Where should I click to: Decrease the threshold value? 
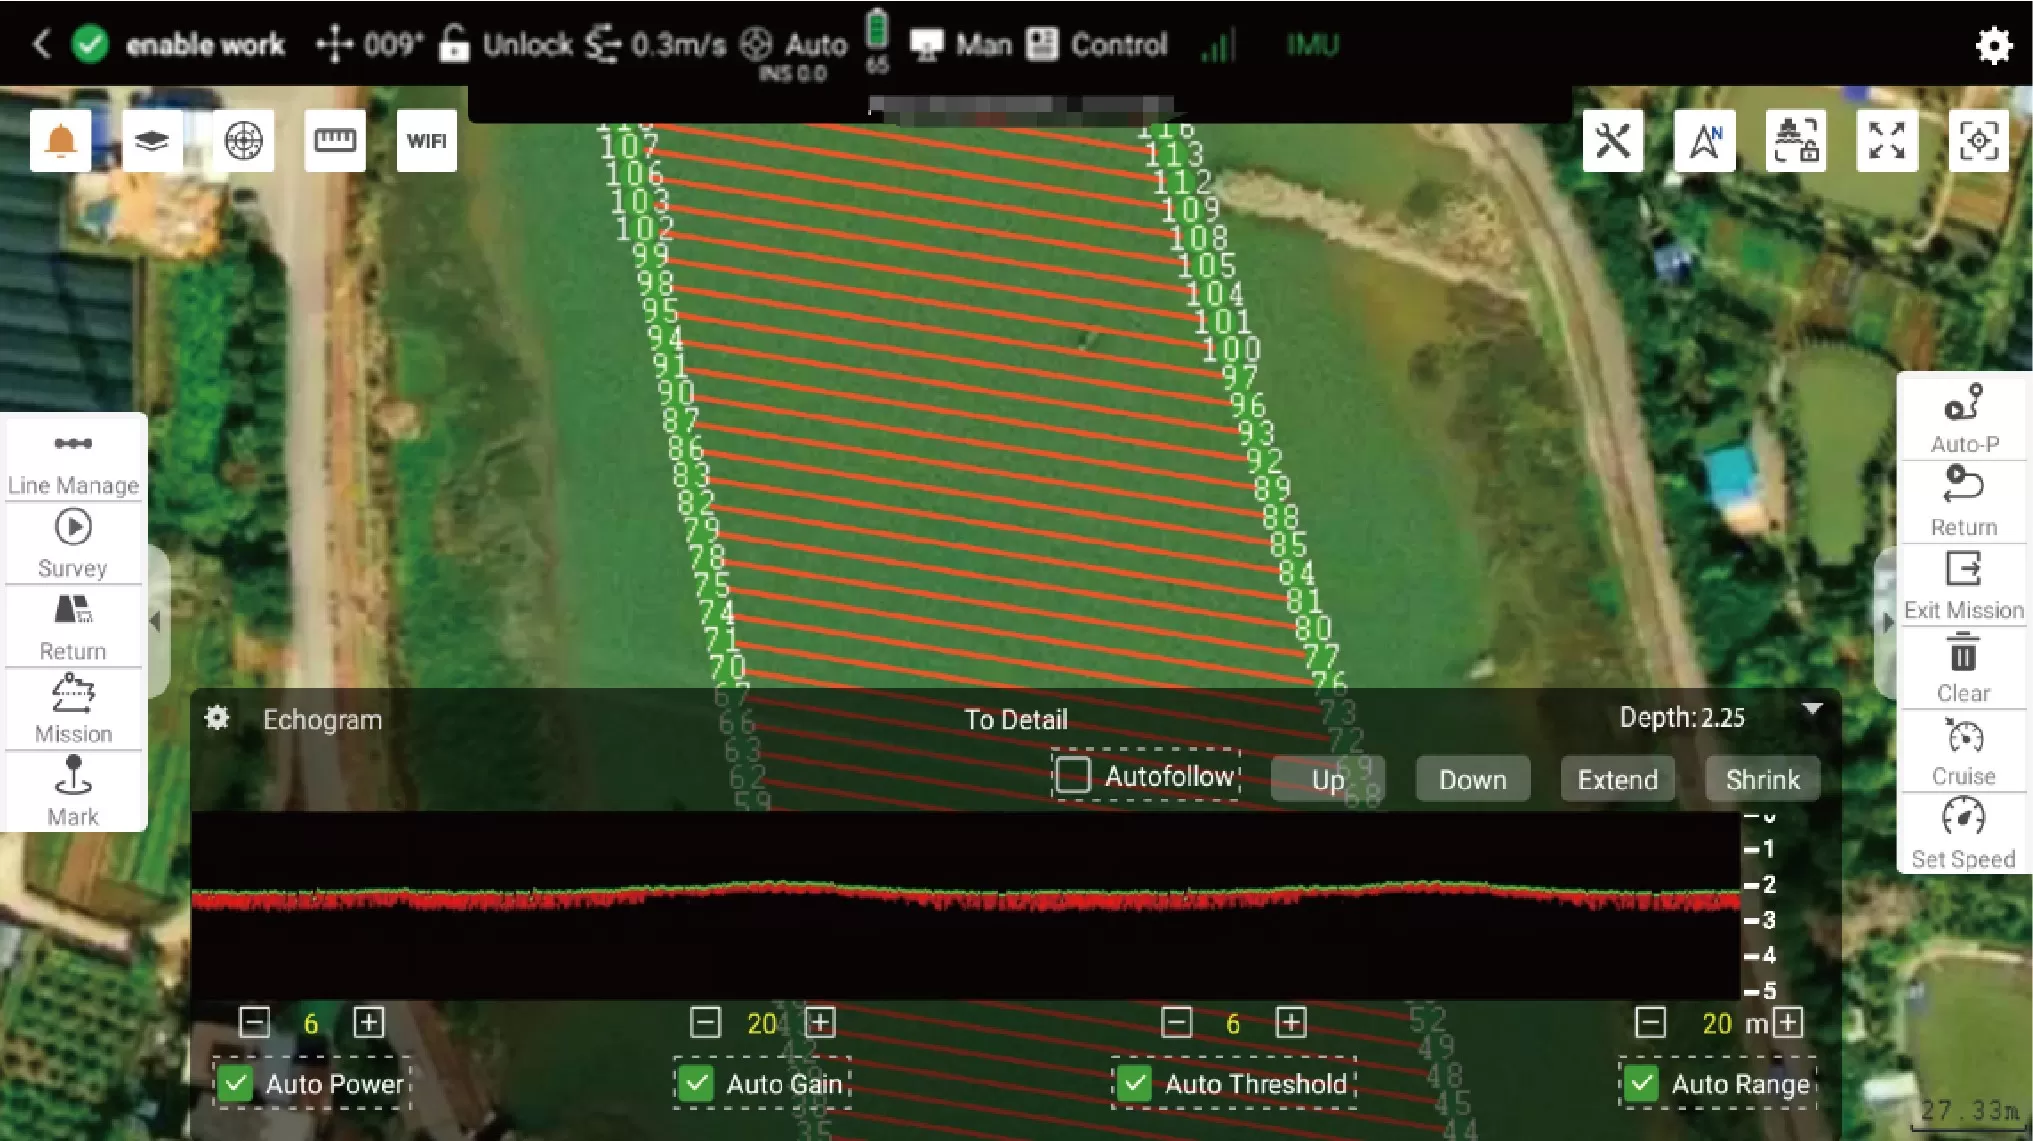[1176, 1022]
